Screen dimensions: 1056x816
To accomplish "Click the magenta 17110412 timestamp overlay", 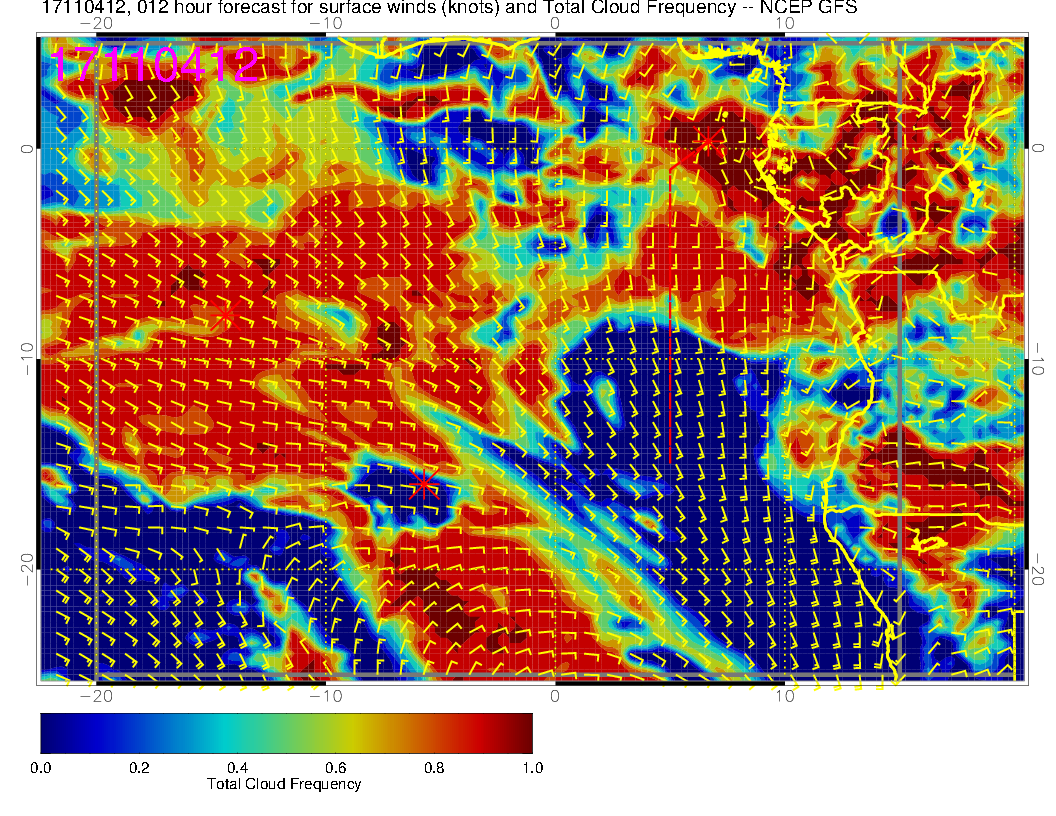I will 154,65.
